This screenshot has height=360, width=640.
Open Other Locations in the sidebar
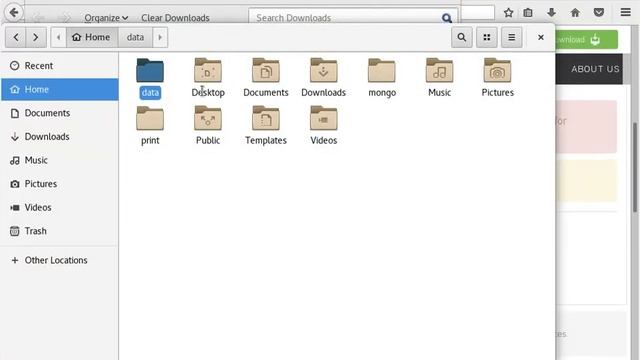pos(60,260)
